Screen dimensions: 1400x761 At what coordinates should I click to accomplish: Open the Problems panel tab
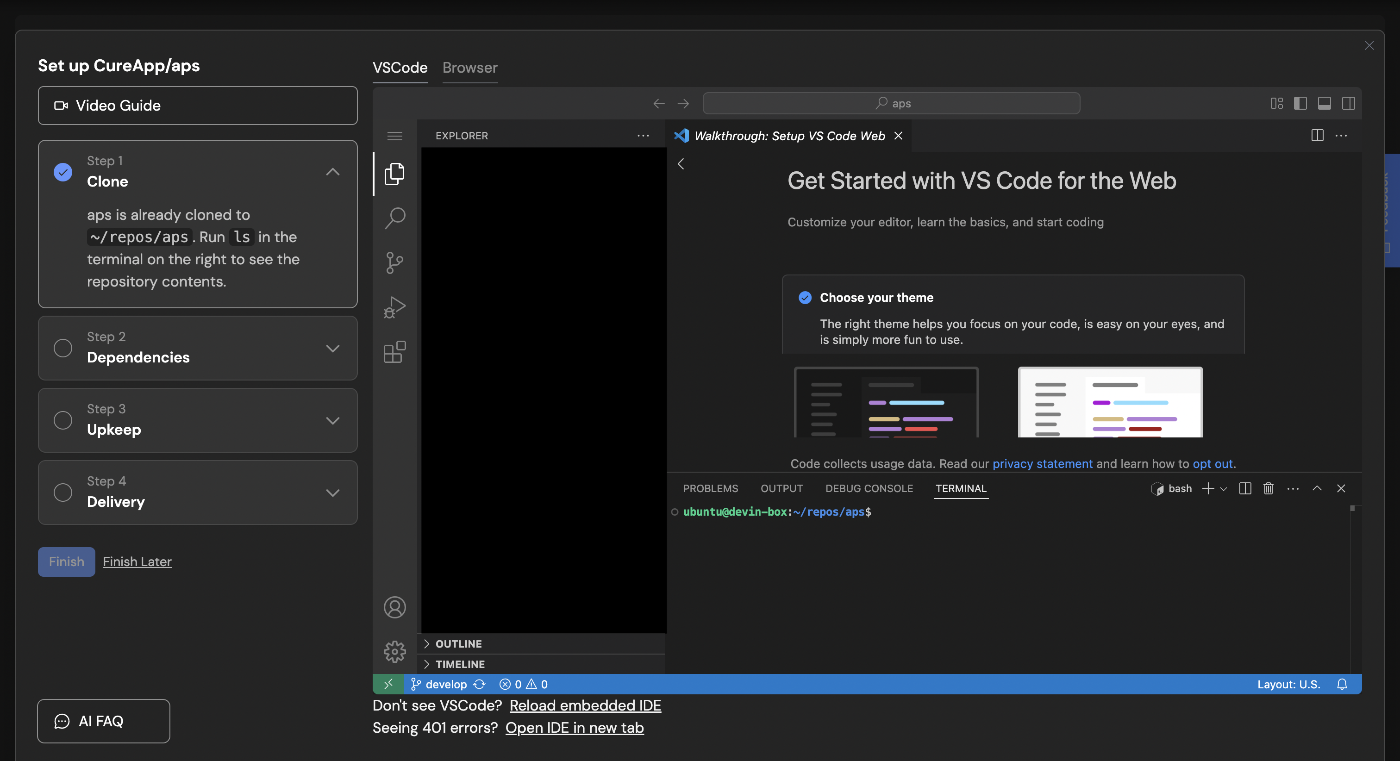711,488
